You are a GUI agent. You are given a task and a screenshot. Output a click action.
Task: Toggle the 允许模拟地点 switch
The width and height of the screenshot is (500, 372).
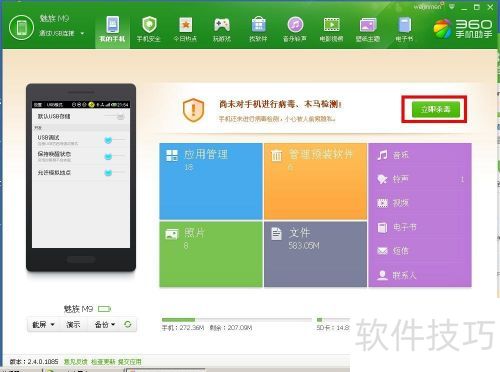108,172
